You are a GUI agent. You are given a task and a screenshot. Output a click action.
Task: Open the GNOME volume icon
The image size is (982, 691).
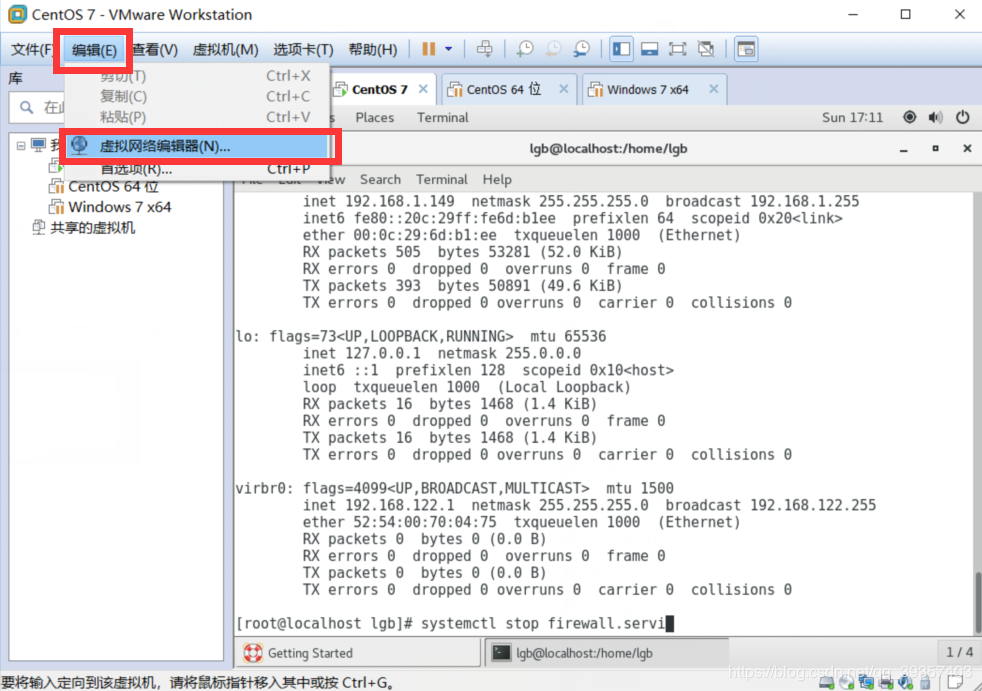point(936,117)
